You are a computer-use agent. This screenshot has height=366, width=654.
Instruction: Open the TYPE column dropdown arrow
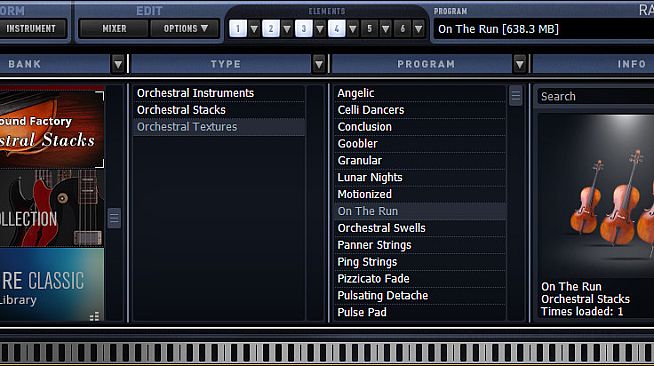(319, 64)
